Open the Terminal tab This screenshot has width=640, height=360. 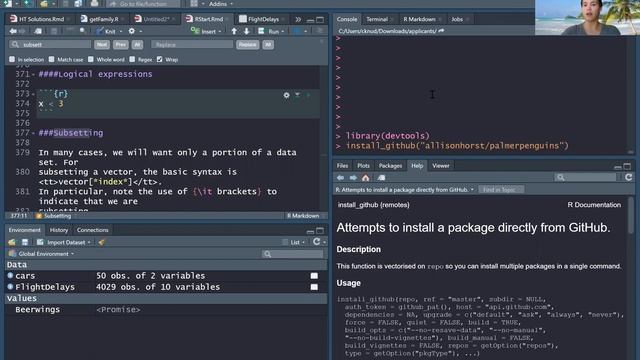377,19
